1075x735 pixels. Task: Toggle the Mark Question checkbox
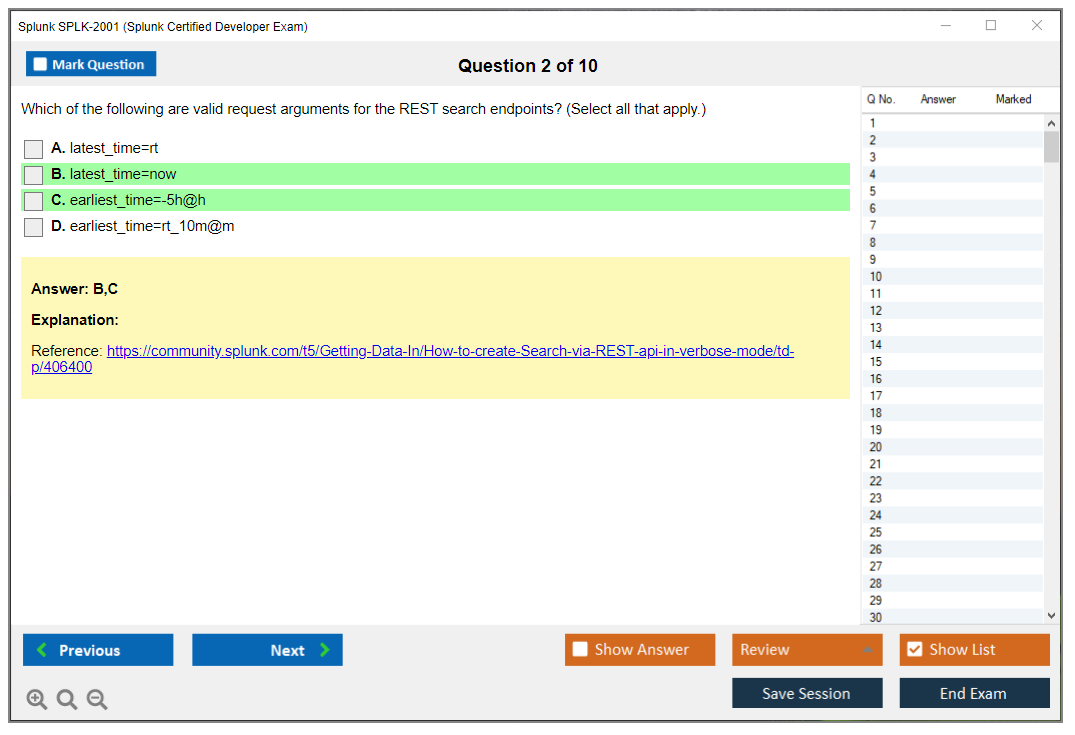(x=41, y=65)
